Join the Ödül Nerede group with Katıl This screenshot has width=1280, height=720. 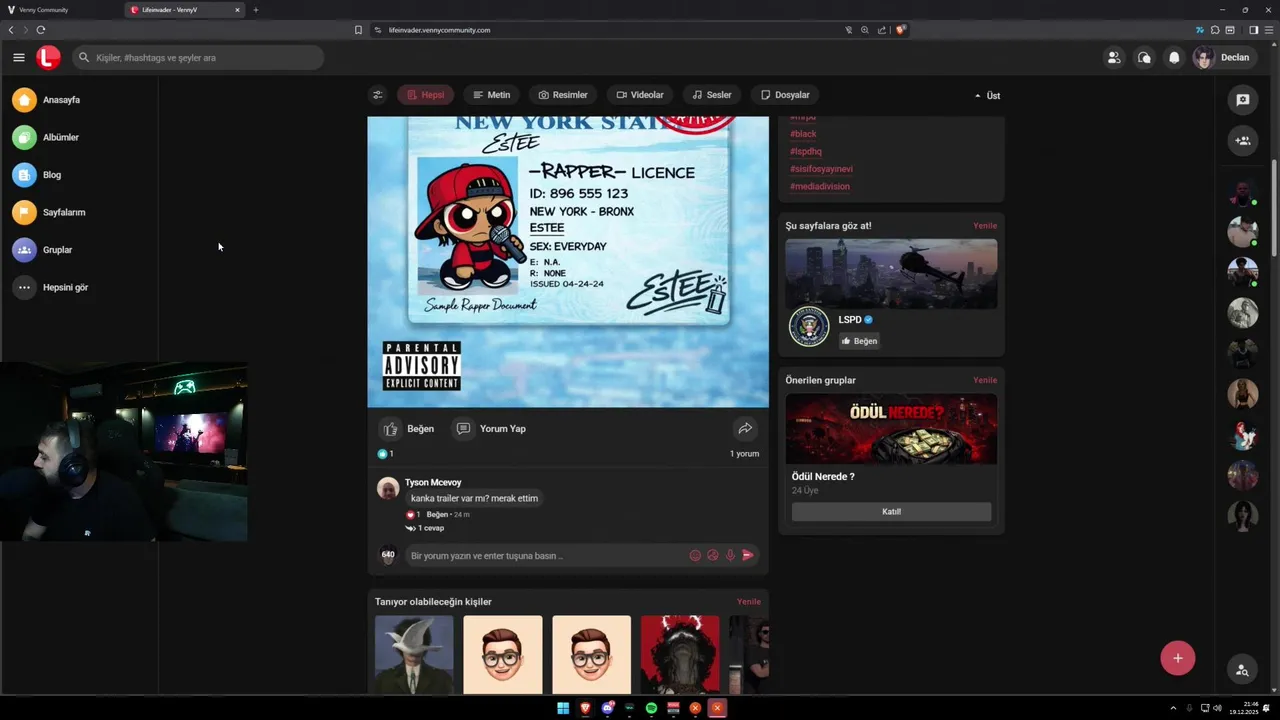pyautogui.click(x=891, y=512)
